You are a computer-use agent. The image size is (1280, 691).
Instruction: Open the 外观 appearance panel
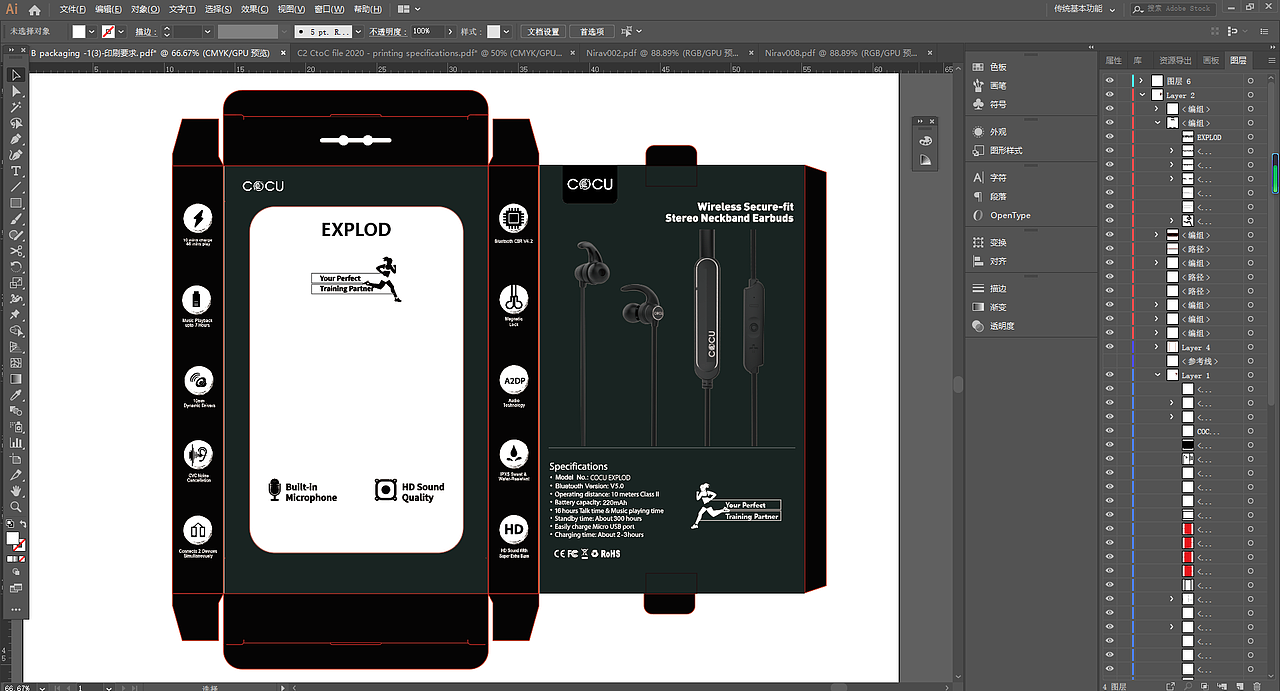[x=992, y=132]
